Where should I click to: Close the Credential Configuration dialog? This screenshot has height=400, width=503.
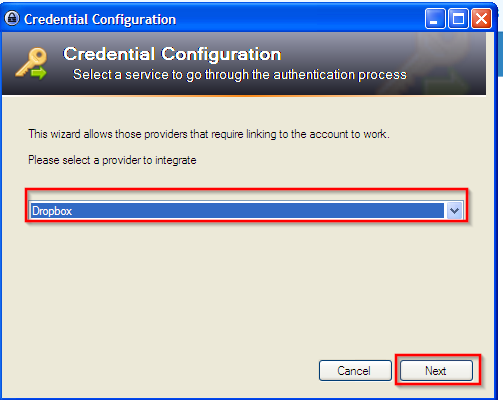(x=481, y=19)
